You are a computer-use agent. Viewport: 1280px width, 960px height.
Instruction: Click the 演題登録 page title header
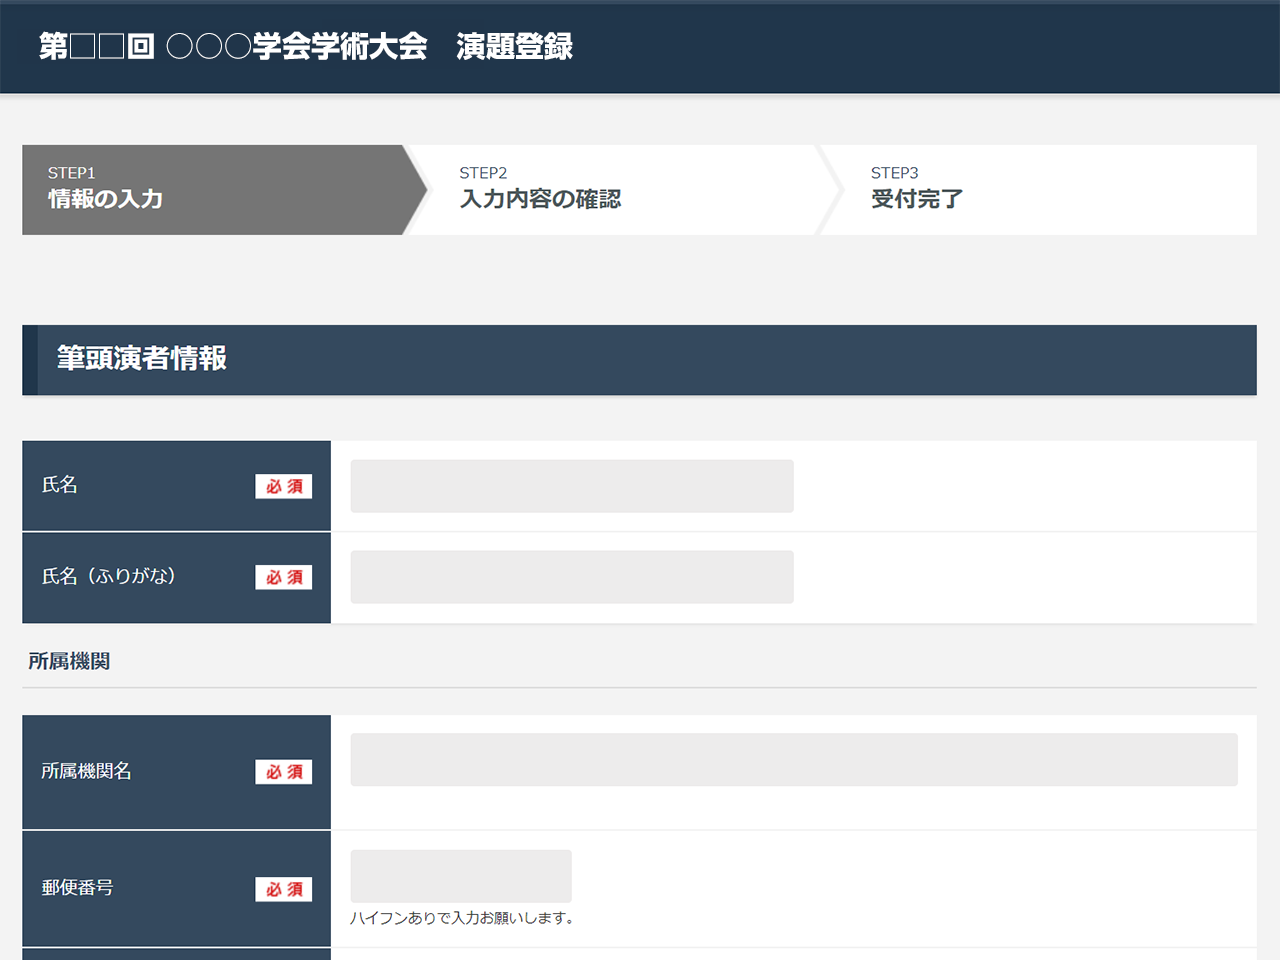(x=306, y=46)
